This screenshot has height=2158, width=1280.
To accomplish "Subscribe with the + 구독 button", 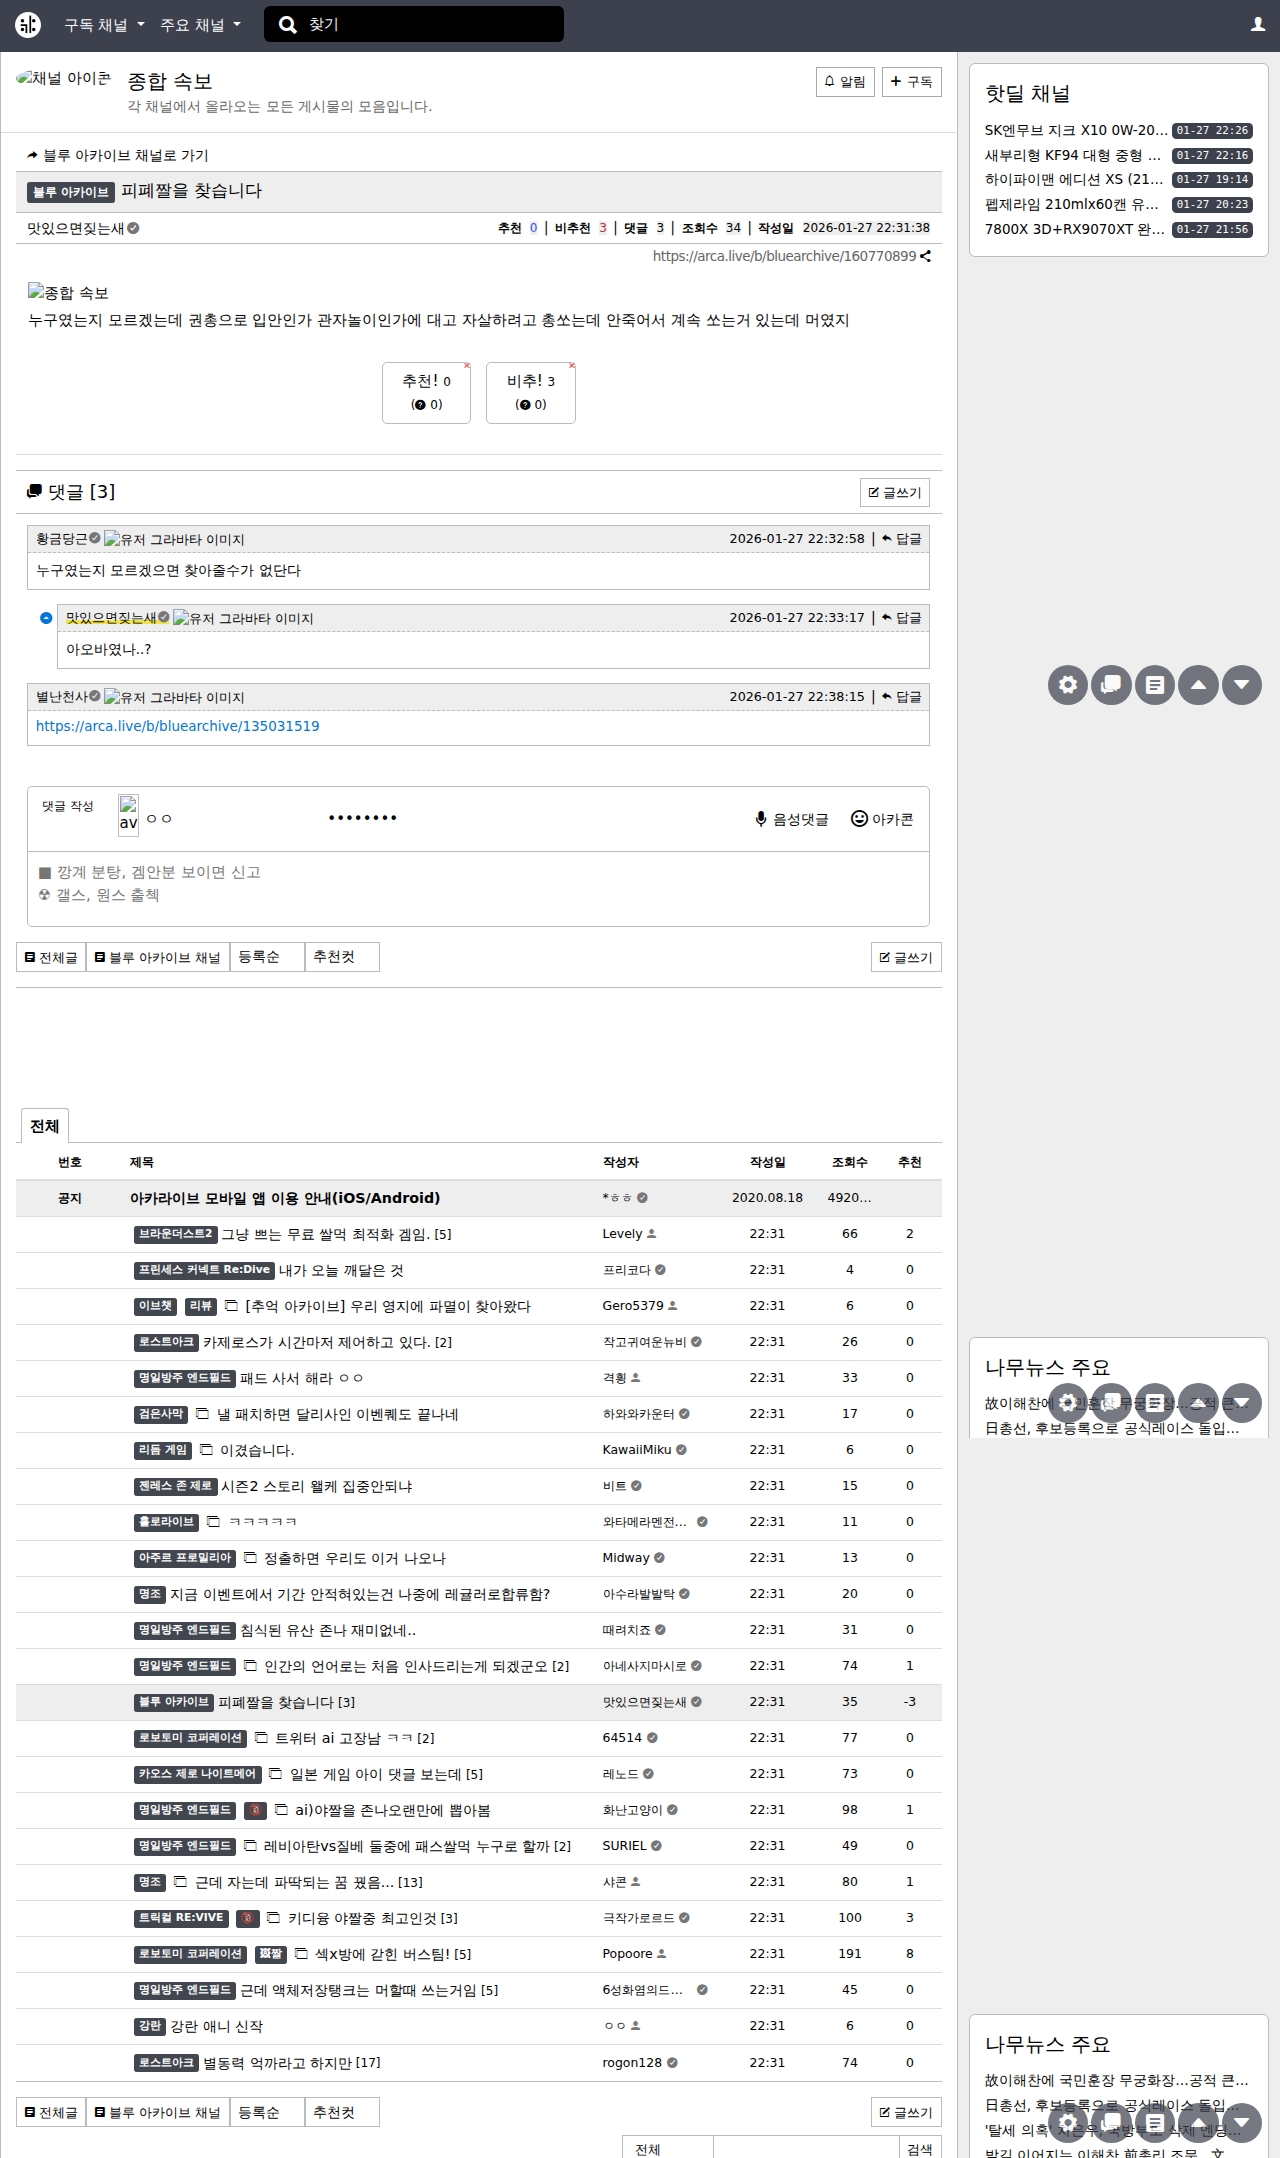I will click(x=912, y=82).
